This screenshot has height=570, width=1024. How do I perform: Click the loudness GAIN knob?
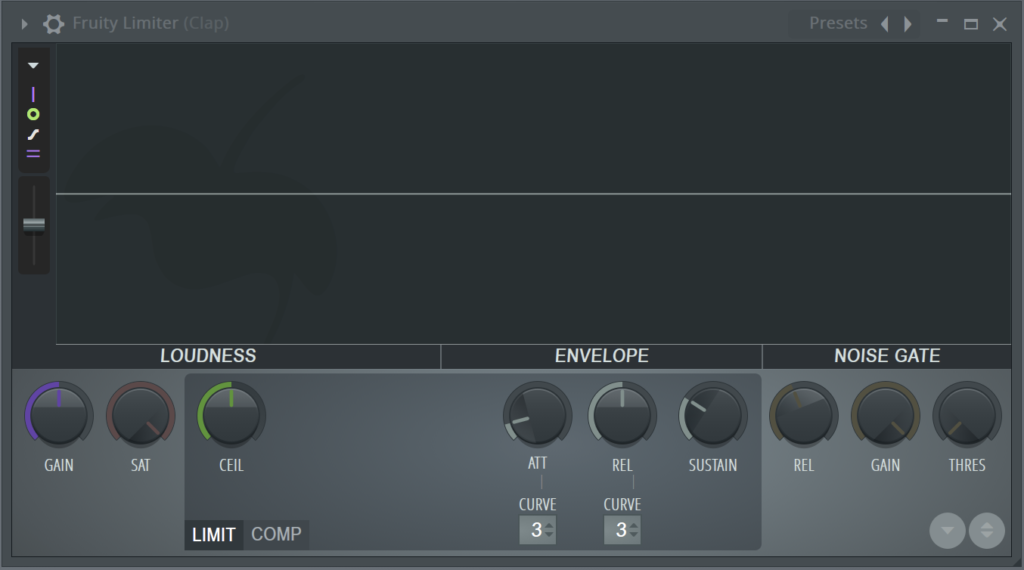pos(59,415)
